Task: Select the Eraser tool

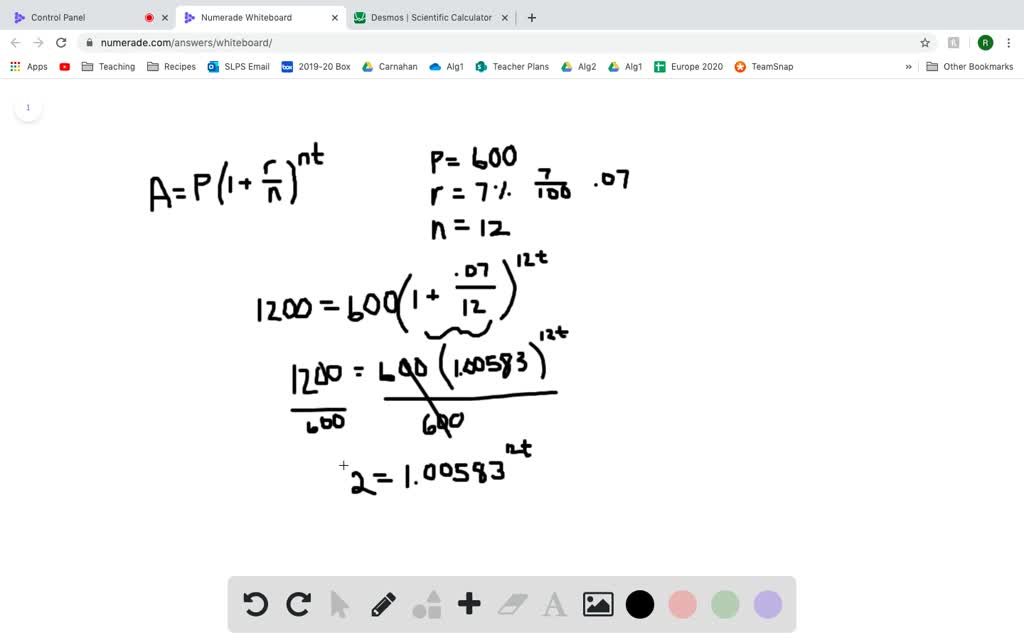Action: [510, 604]
